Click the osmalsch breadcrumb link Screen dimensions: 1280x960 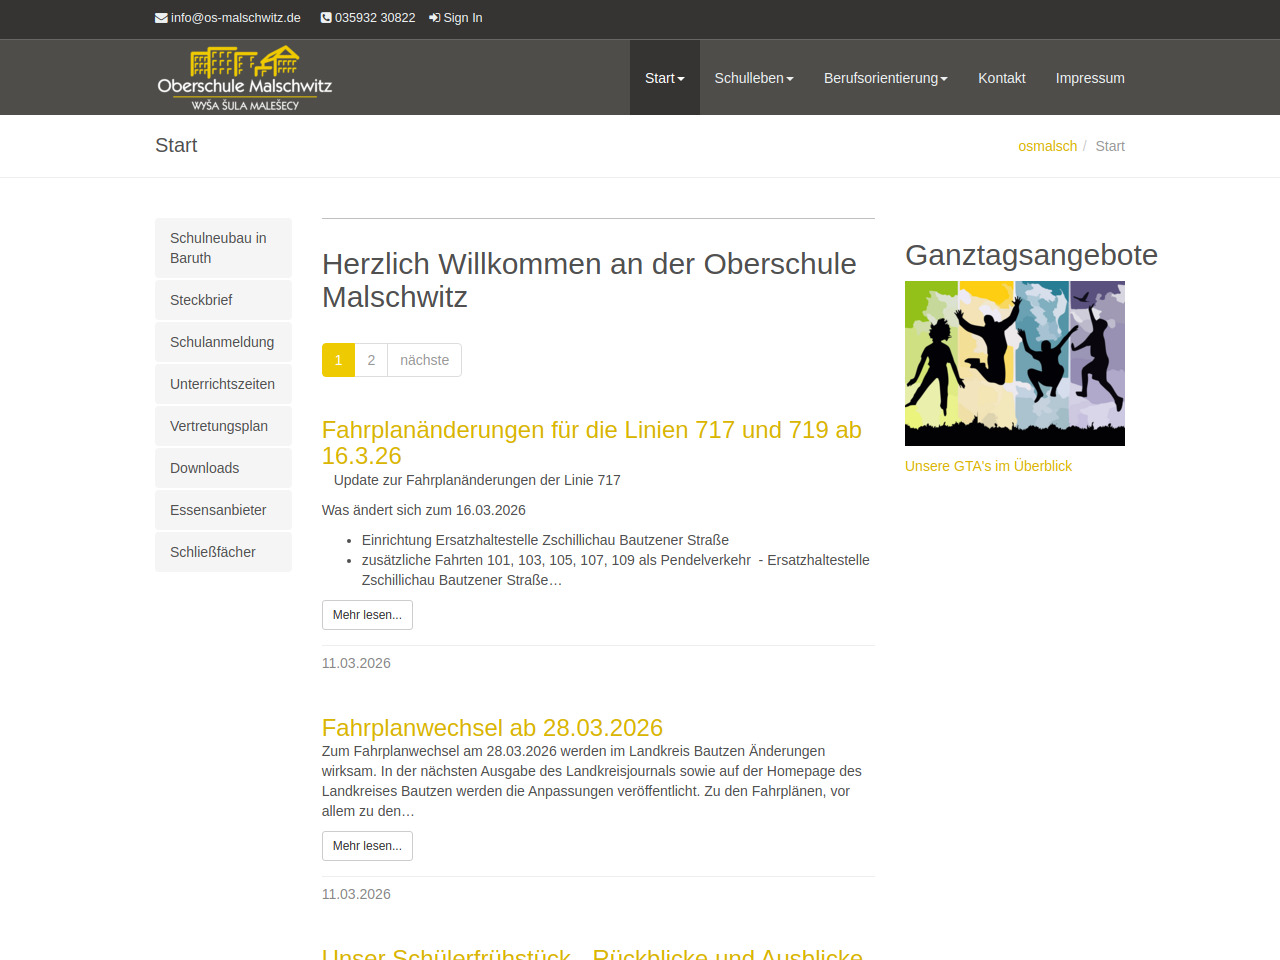point(1047,146)
